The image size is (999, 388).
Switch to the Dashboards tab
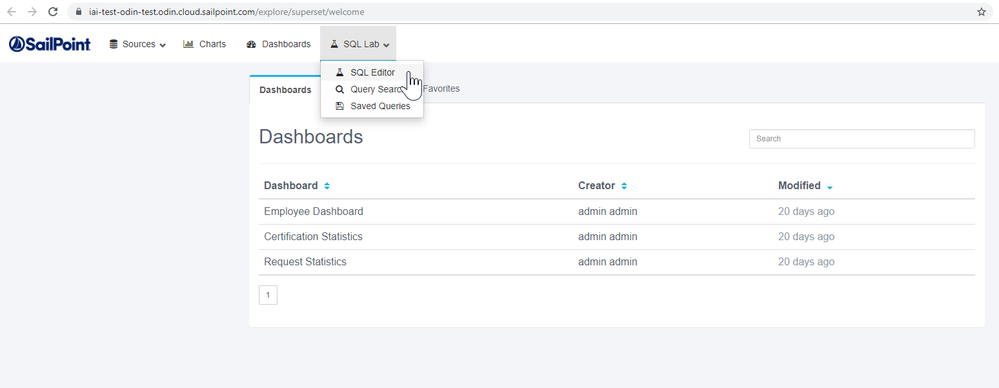point(285,90)
